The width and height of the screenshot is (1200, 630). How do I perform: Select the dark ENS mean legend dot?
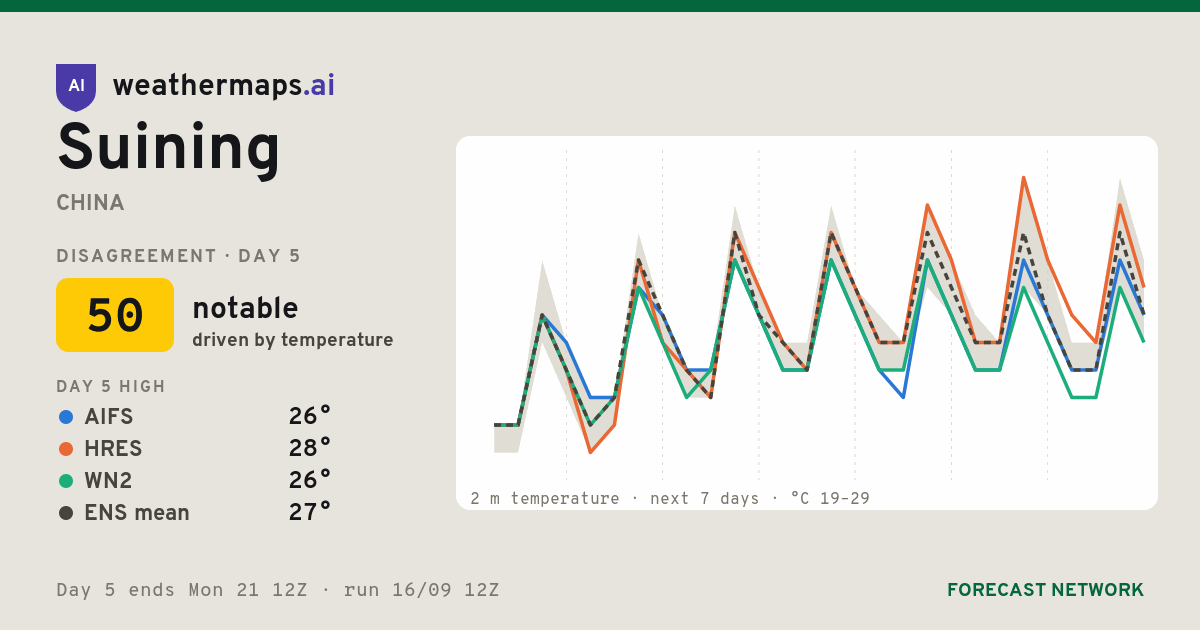coord(66,513)
